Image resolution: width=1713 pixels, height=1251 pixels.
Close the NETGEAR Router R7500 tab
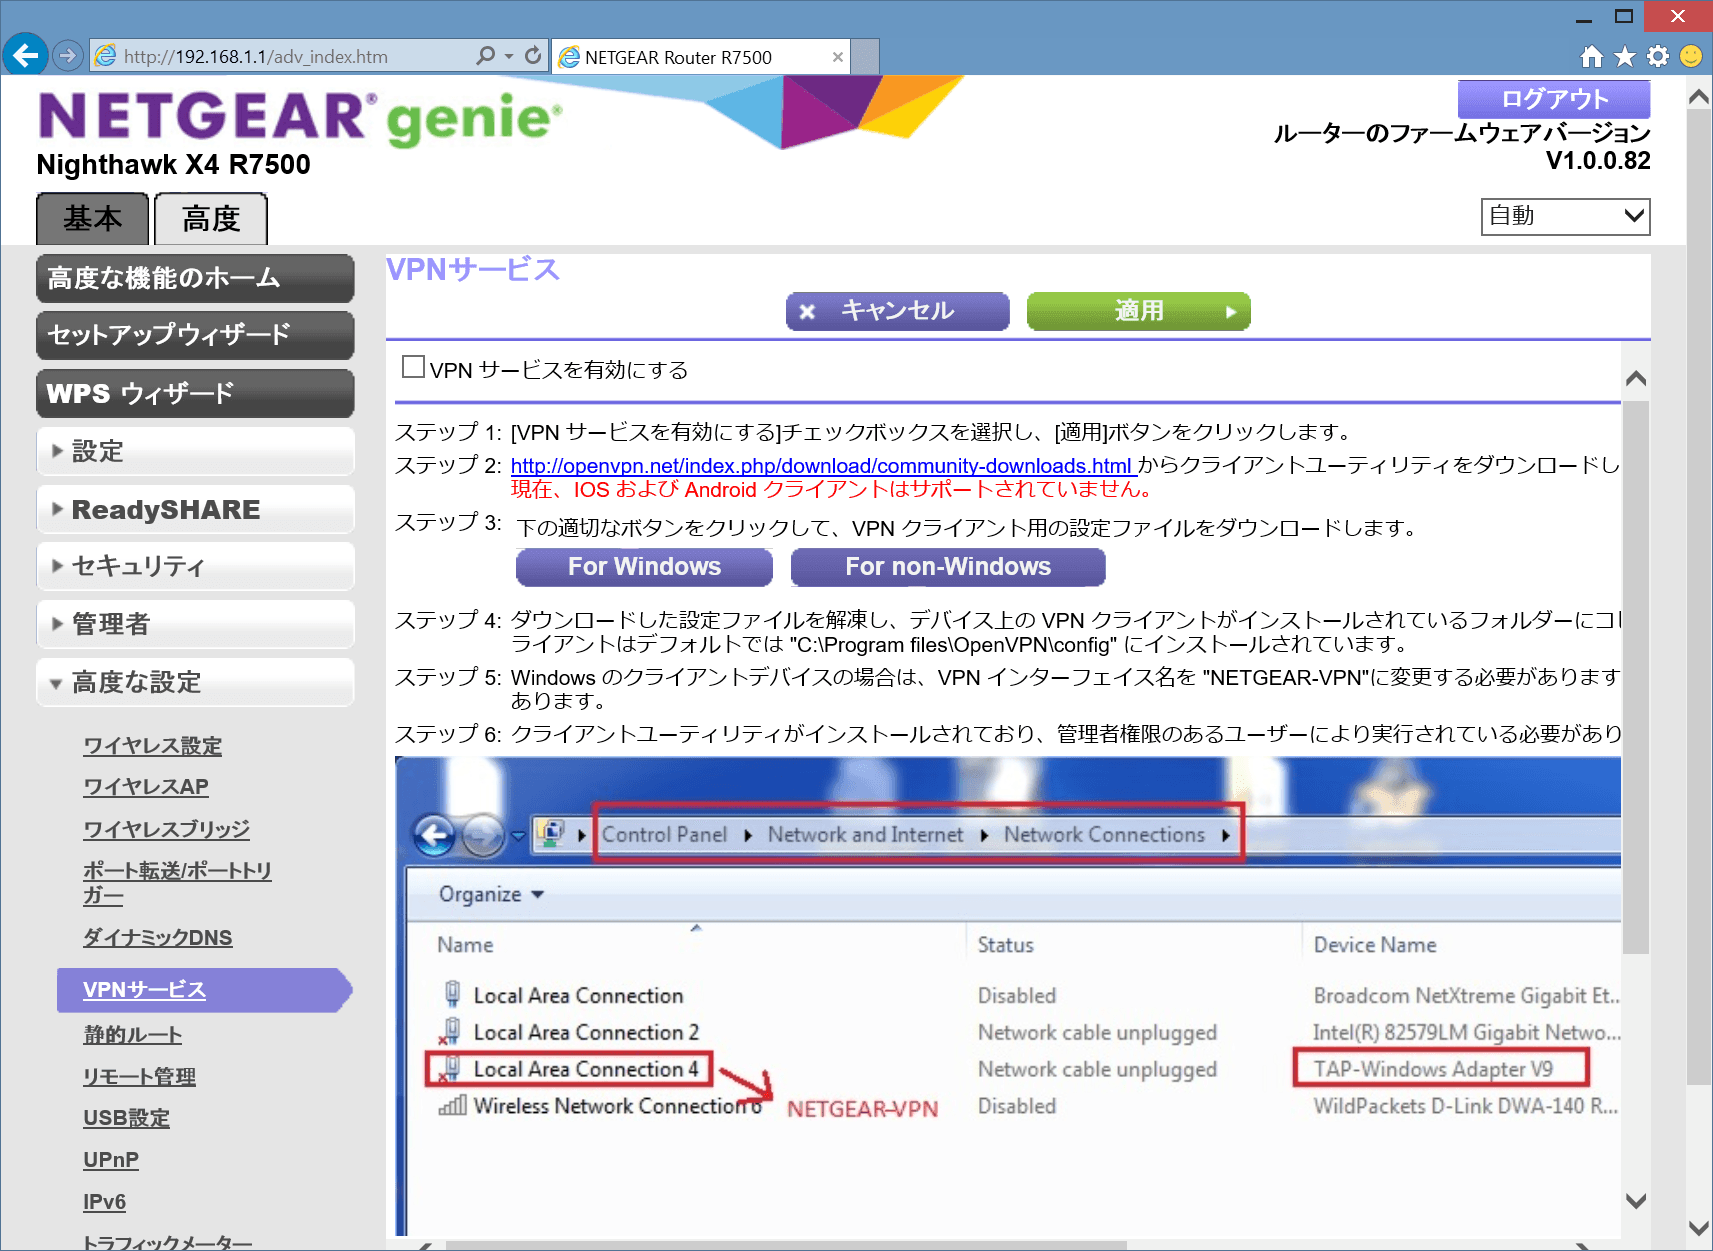(x=838, y=58)
